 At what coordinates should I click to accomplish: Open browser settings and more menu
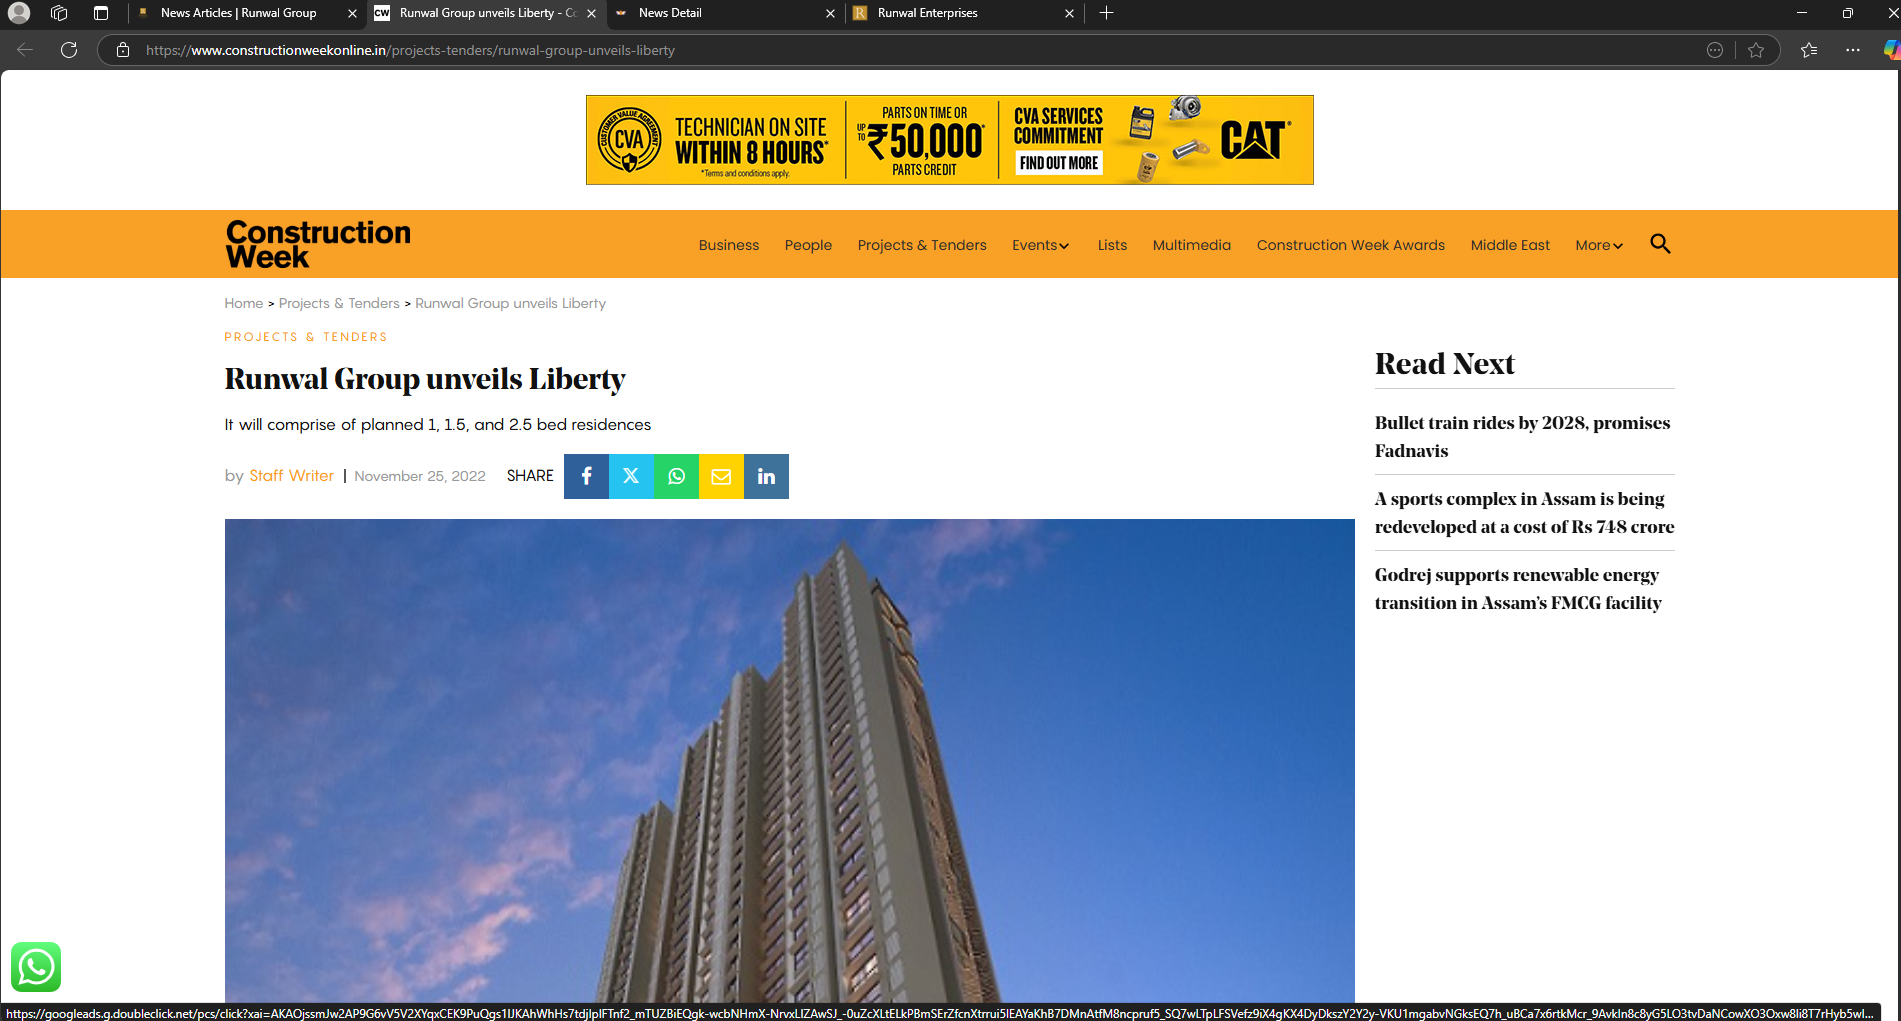(1853, 50)
